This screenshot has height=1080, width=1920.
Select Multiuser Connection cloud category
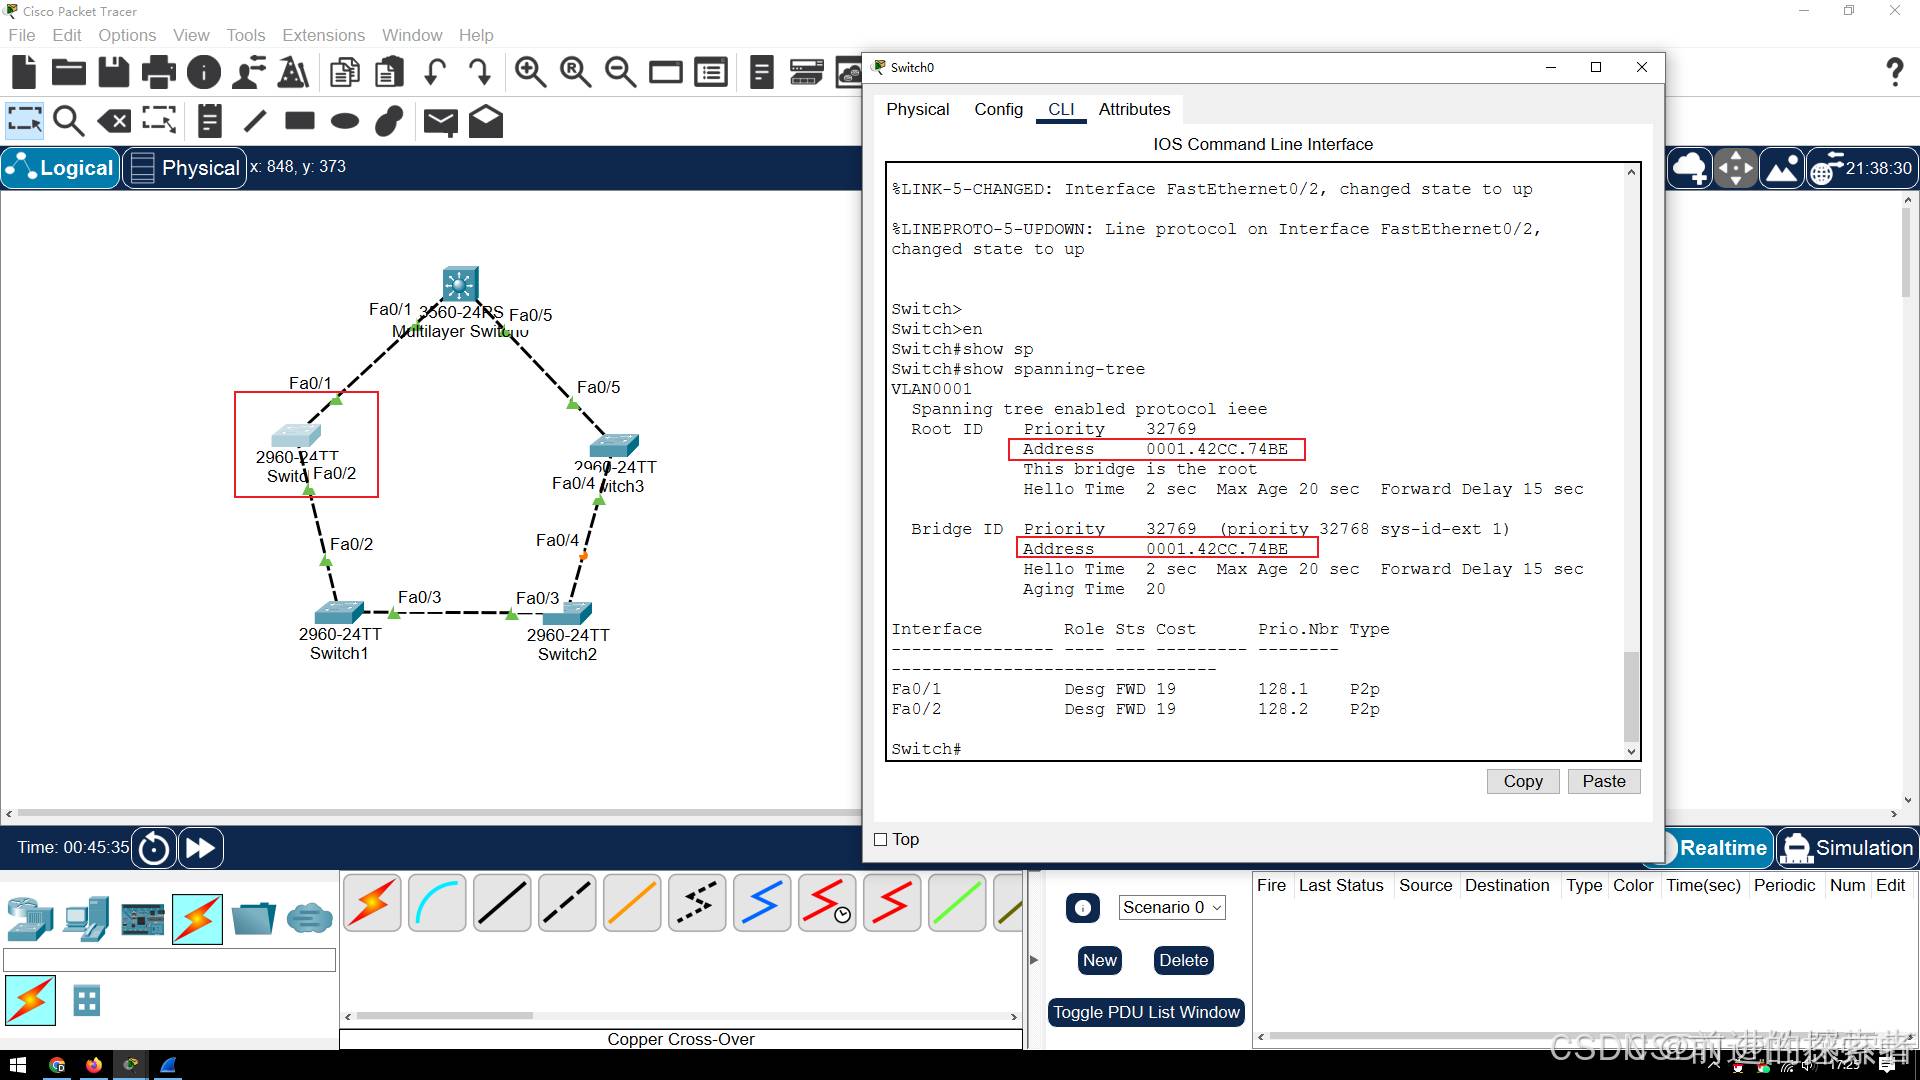click(309, 918)
